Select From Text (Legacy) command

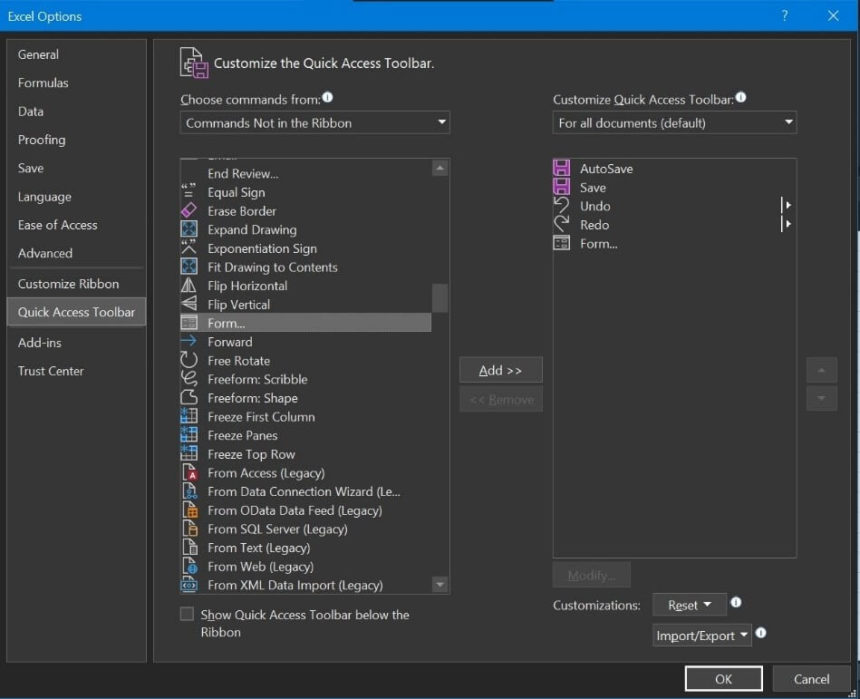305,547
